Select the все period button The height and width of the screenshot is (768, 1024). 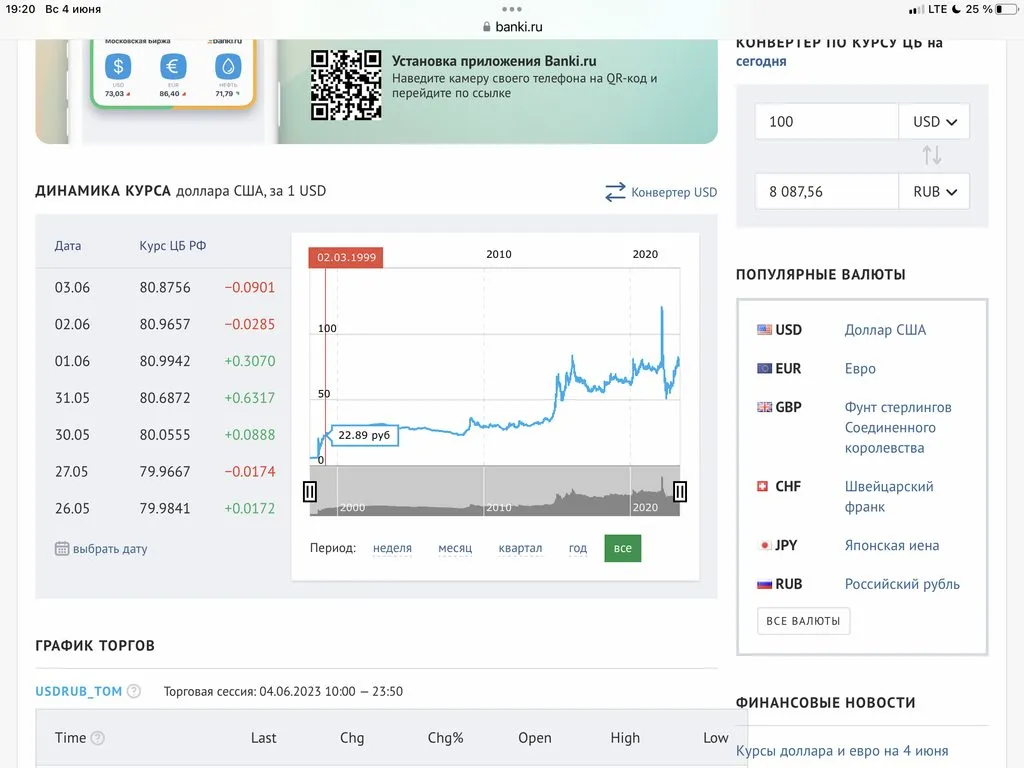pyautogui.click(x=623, y=548)
